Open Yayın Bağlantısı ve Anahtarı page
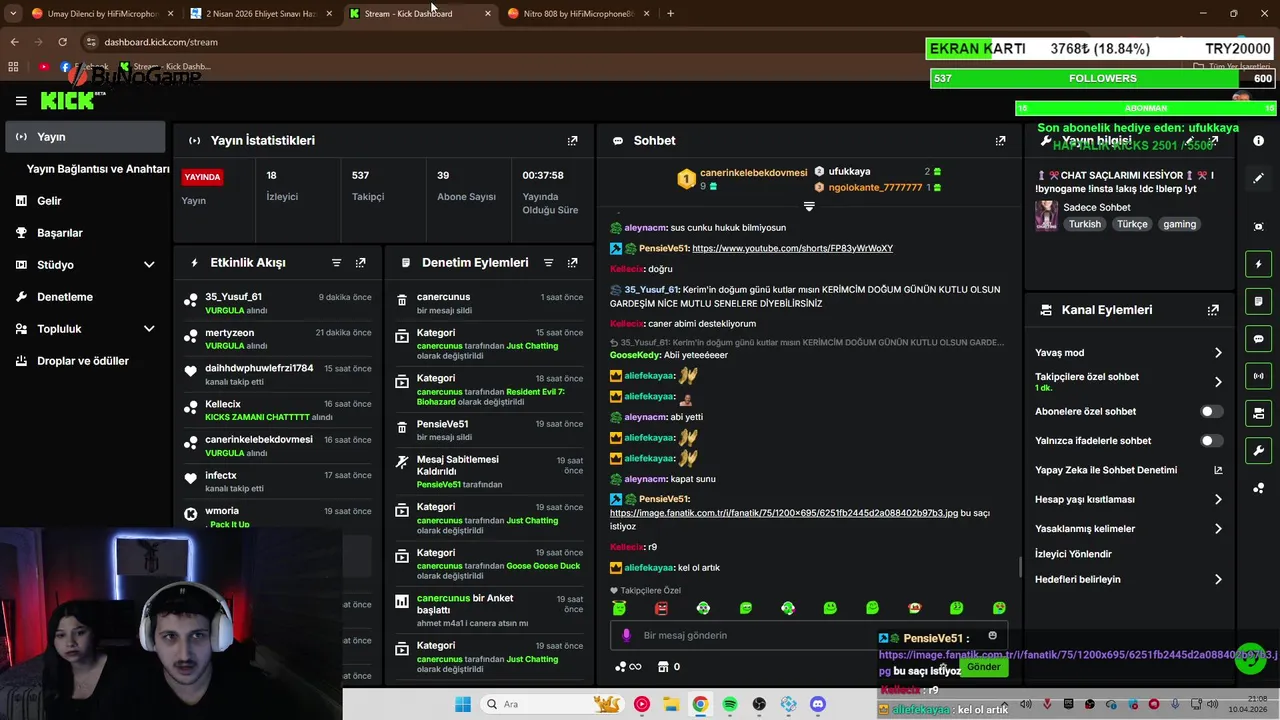The height and width of the screenshot is (720, 1280). [98, 169]
